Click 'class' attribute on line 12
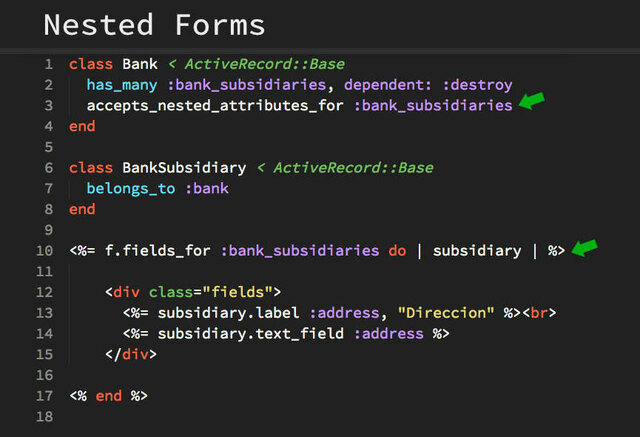Image resolution: width=640 pixels, height=437 pixels. [171, 292]
